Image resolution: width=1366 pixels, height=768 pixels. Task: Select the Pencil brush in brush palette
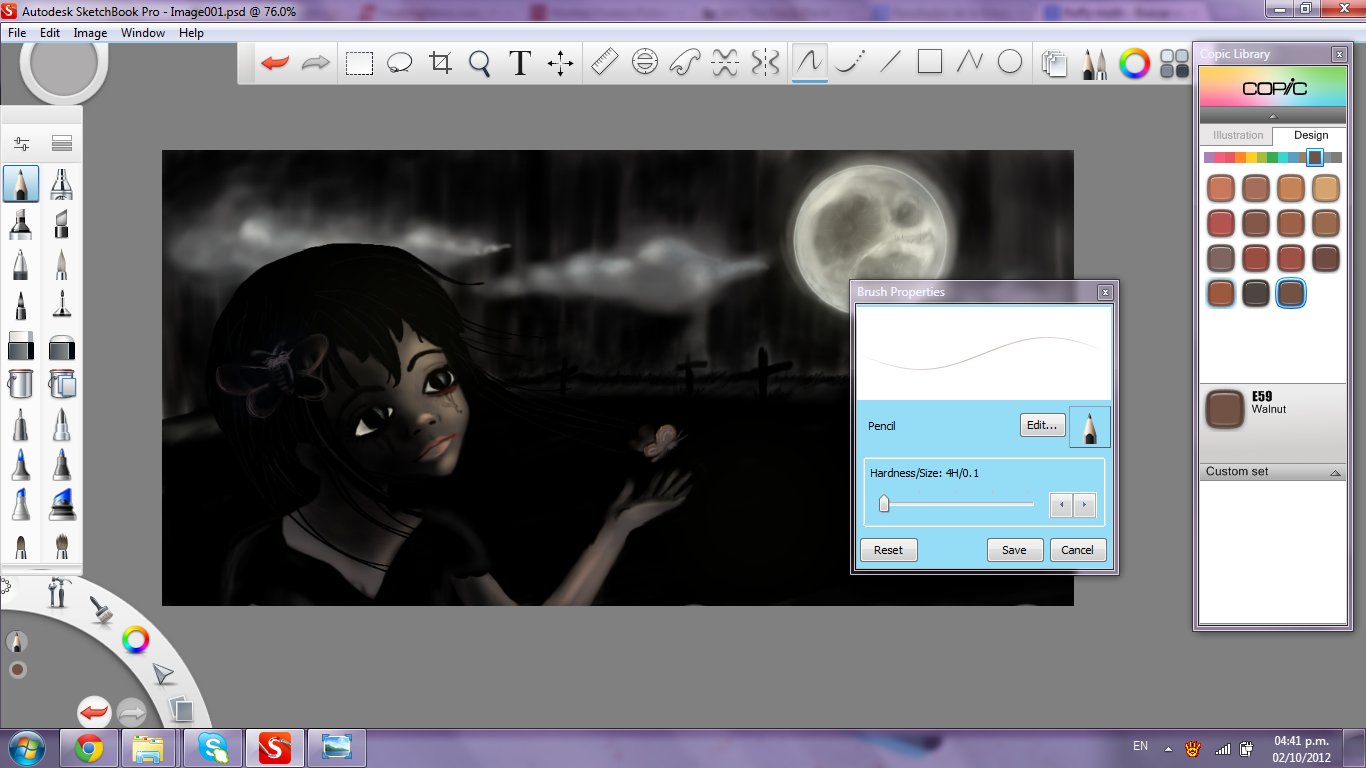coord(21,184)
